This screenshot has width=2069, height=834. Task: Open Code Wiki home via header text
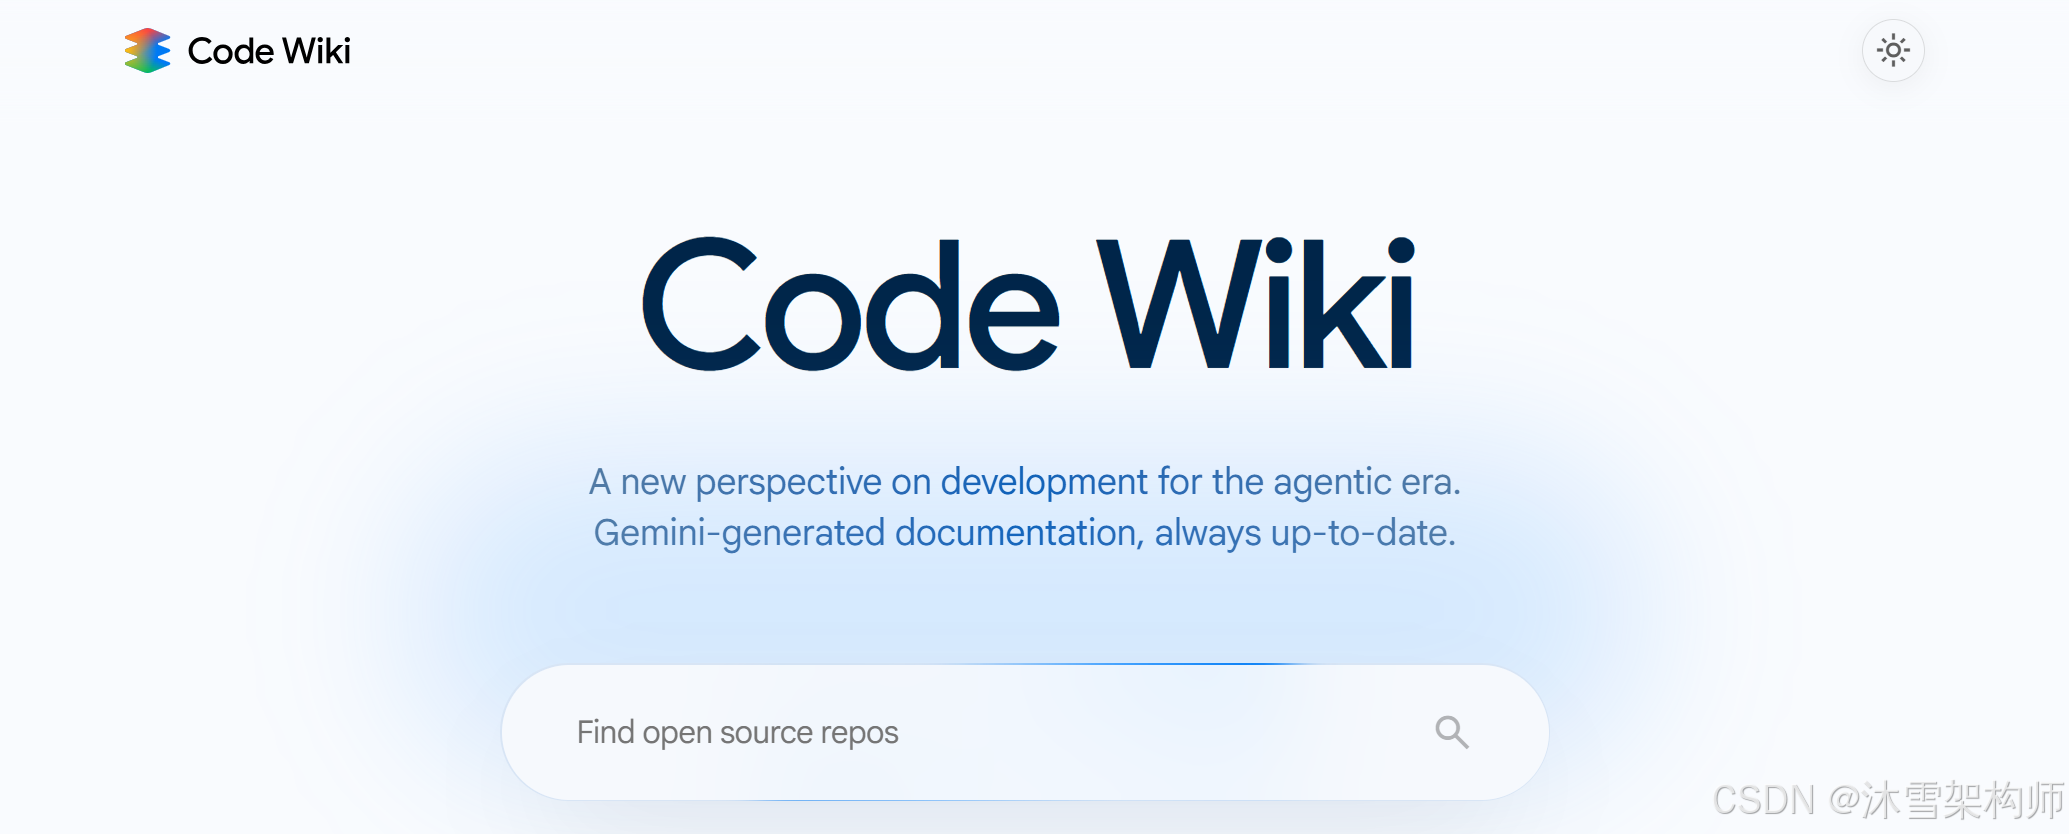point(269,51)
